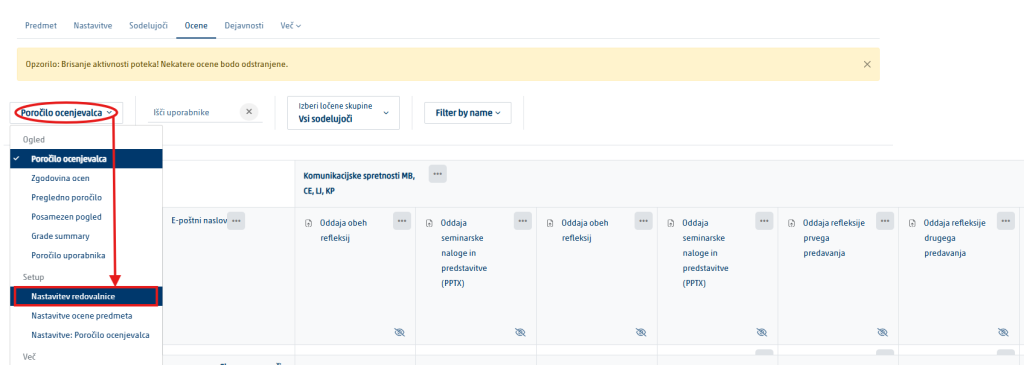Expand the Več navigation menu

(x=291, y=25)
